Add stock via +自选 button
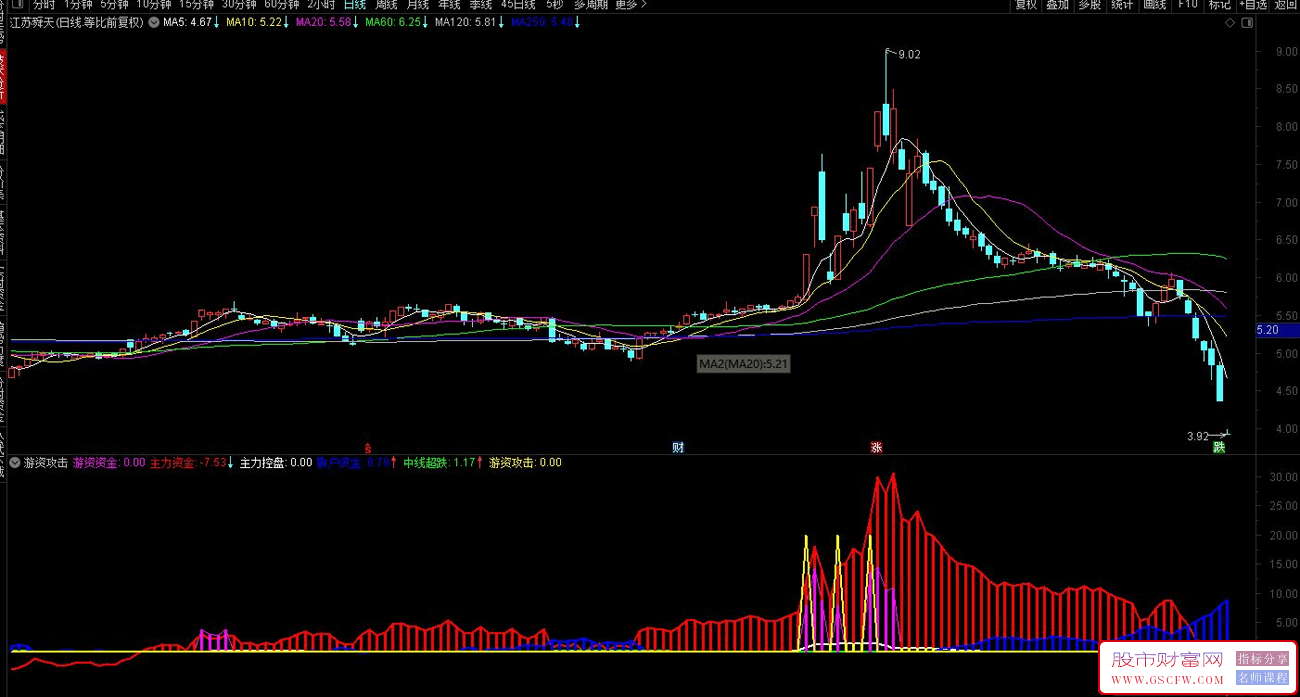Screen dimensions: 1300x697 [1253, 4]
